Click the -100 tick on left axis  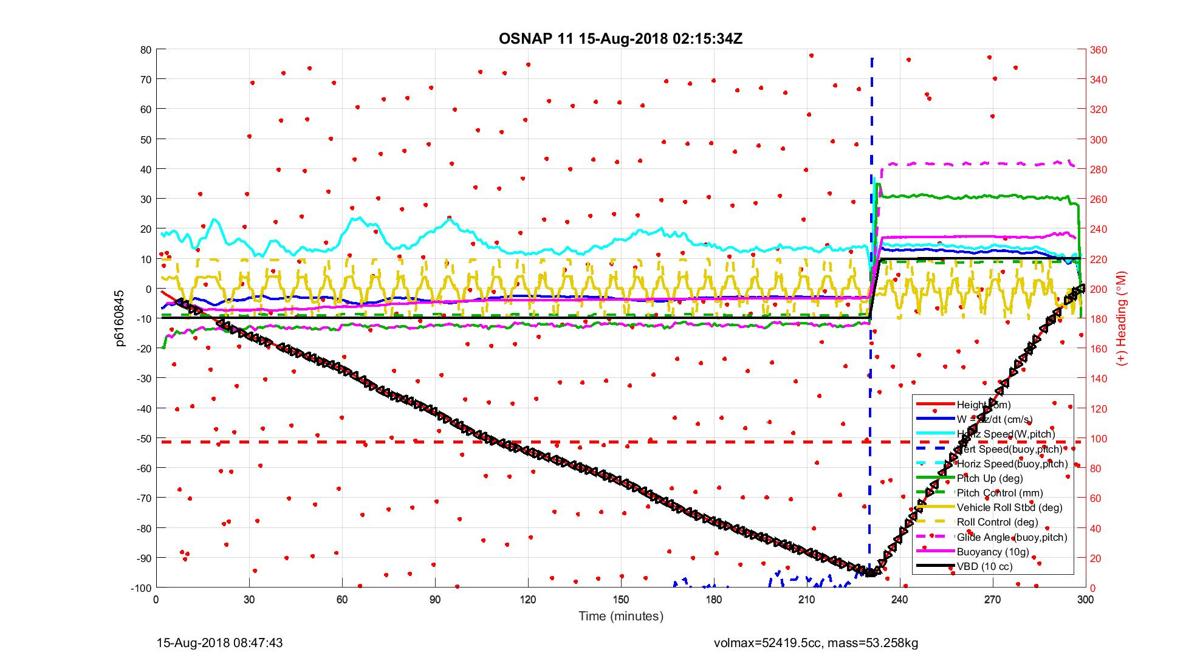[x=140, y=587]
